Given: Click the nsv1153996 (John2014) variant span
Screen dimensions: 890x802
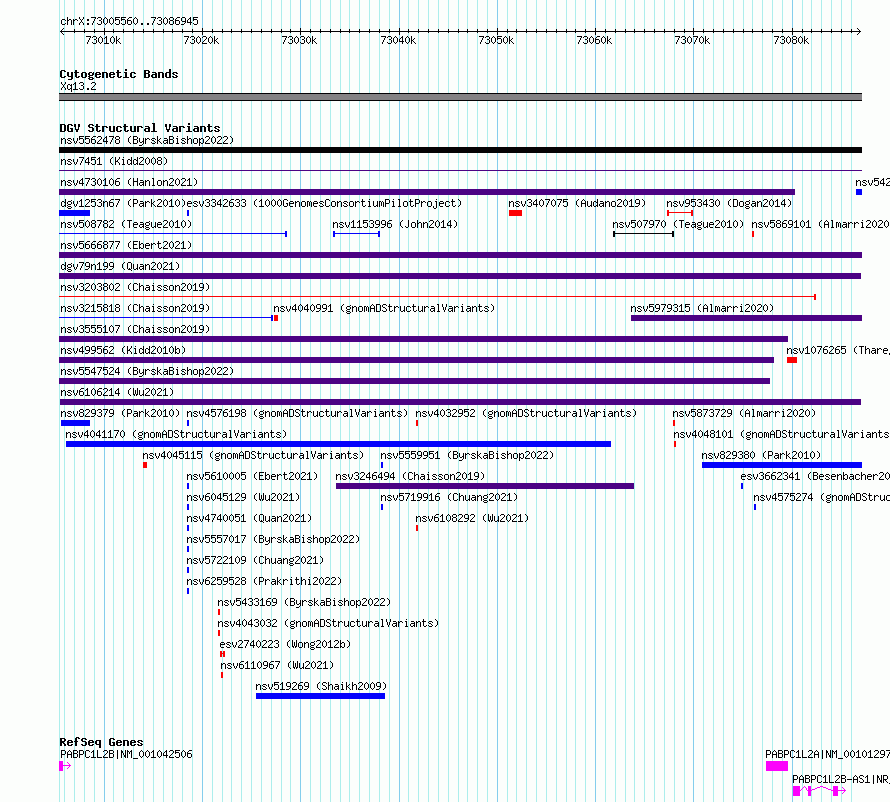Looking at the screenshot, I should pos(356,234).
